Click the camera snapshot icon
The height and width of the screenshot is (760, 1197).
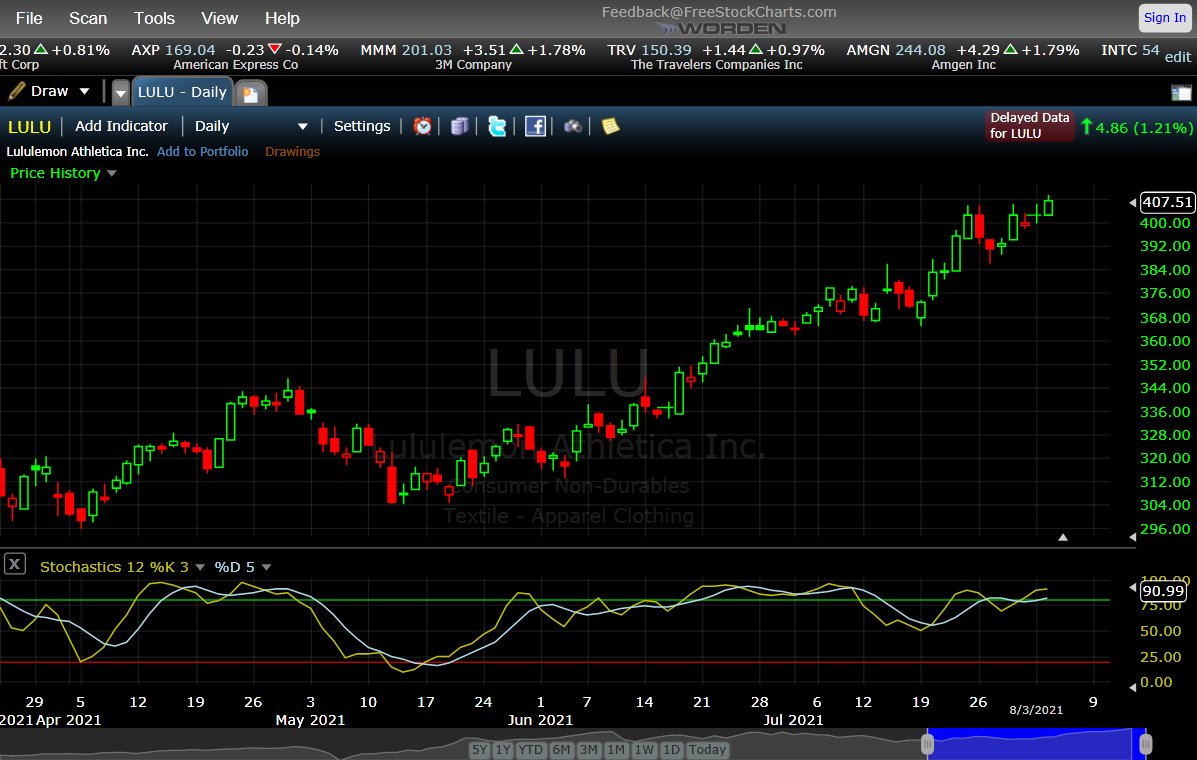point(573,126)
